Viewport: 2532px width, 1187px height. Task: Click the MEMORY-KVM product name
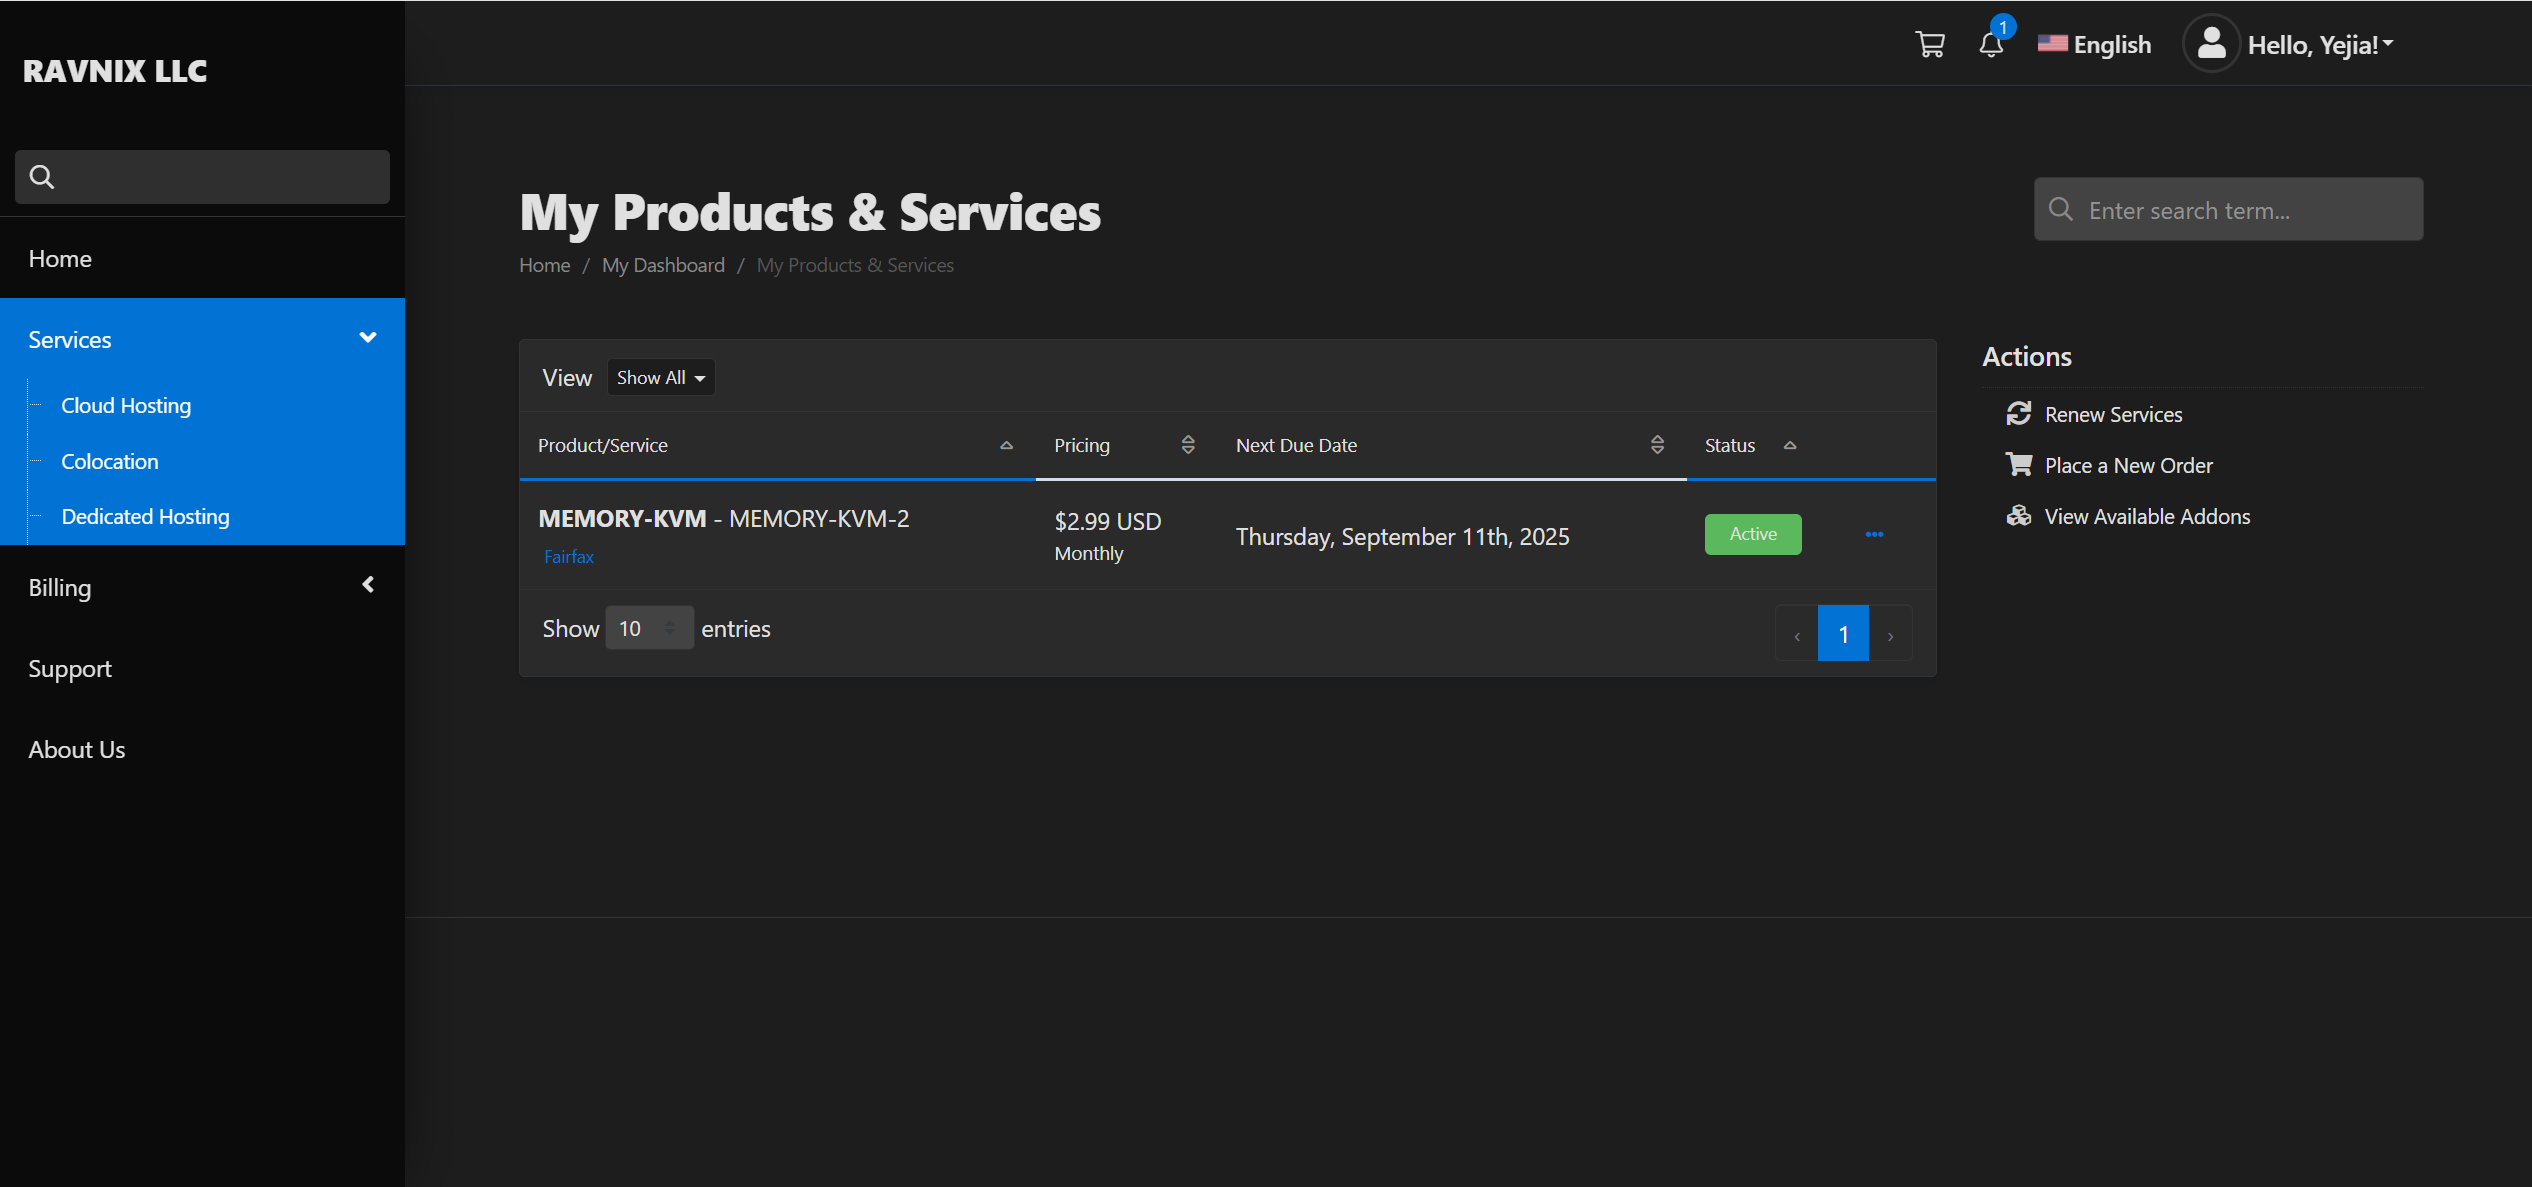coord(622,518)
